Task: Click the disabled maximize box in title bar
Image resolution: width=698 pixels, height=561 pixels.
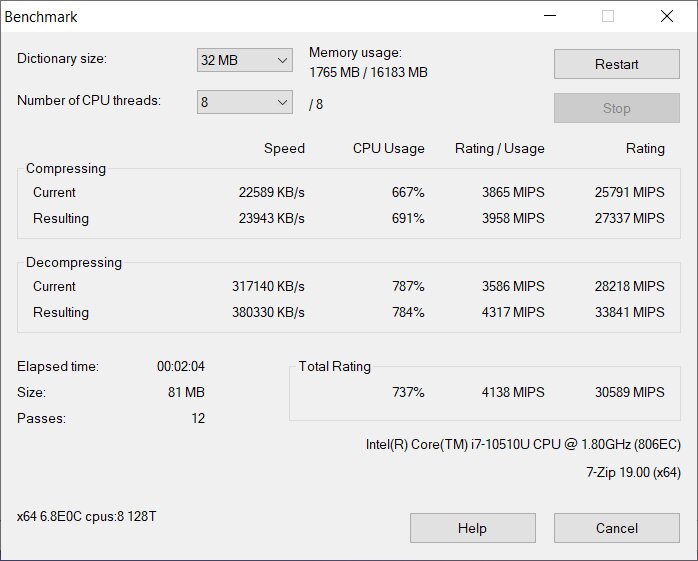Action: pos(608,16)
